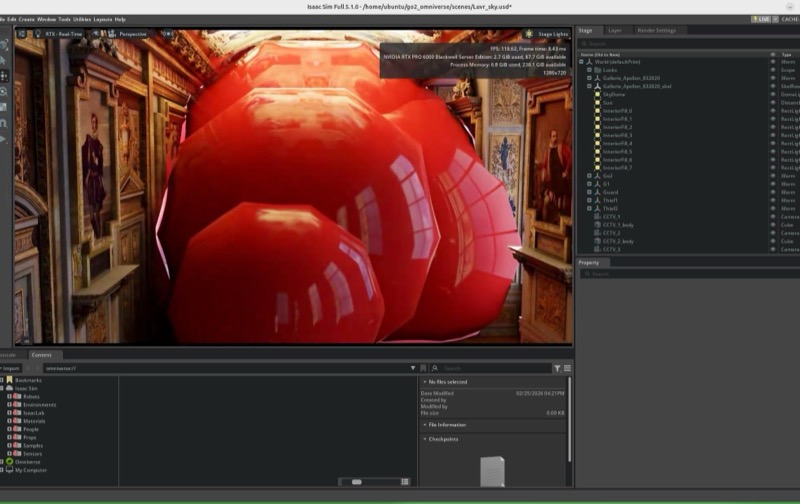The image size is (800, 504).
Task: Open the filter icon in Content browser
Action: point(557,368)
